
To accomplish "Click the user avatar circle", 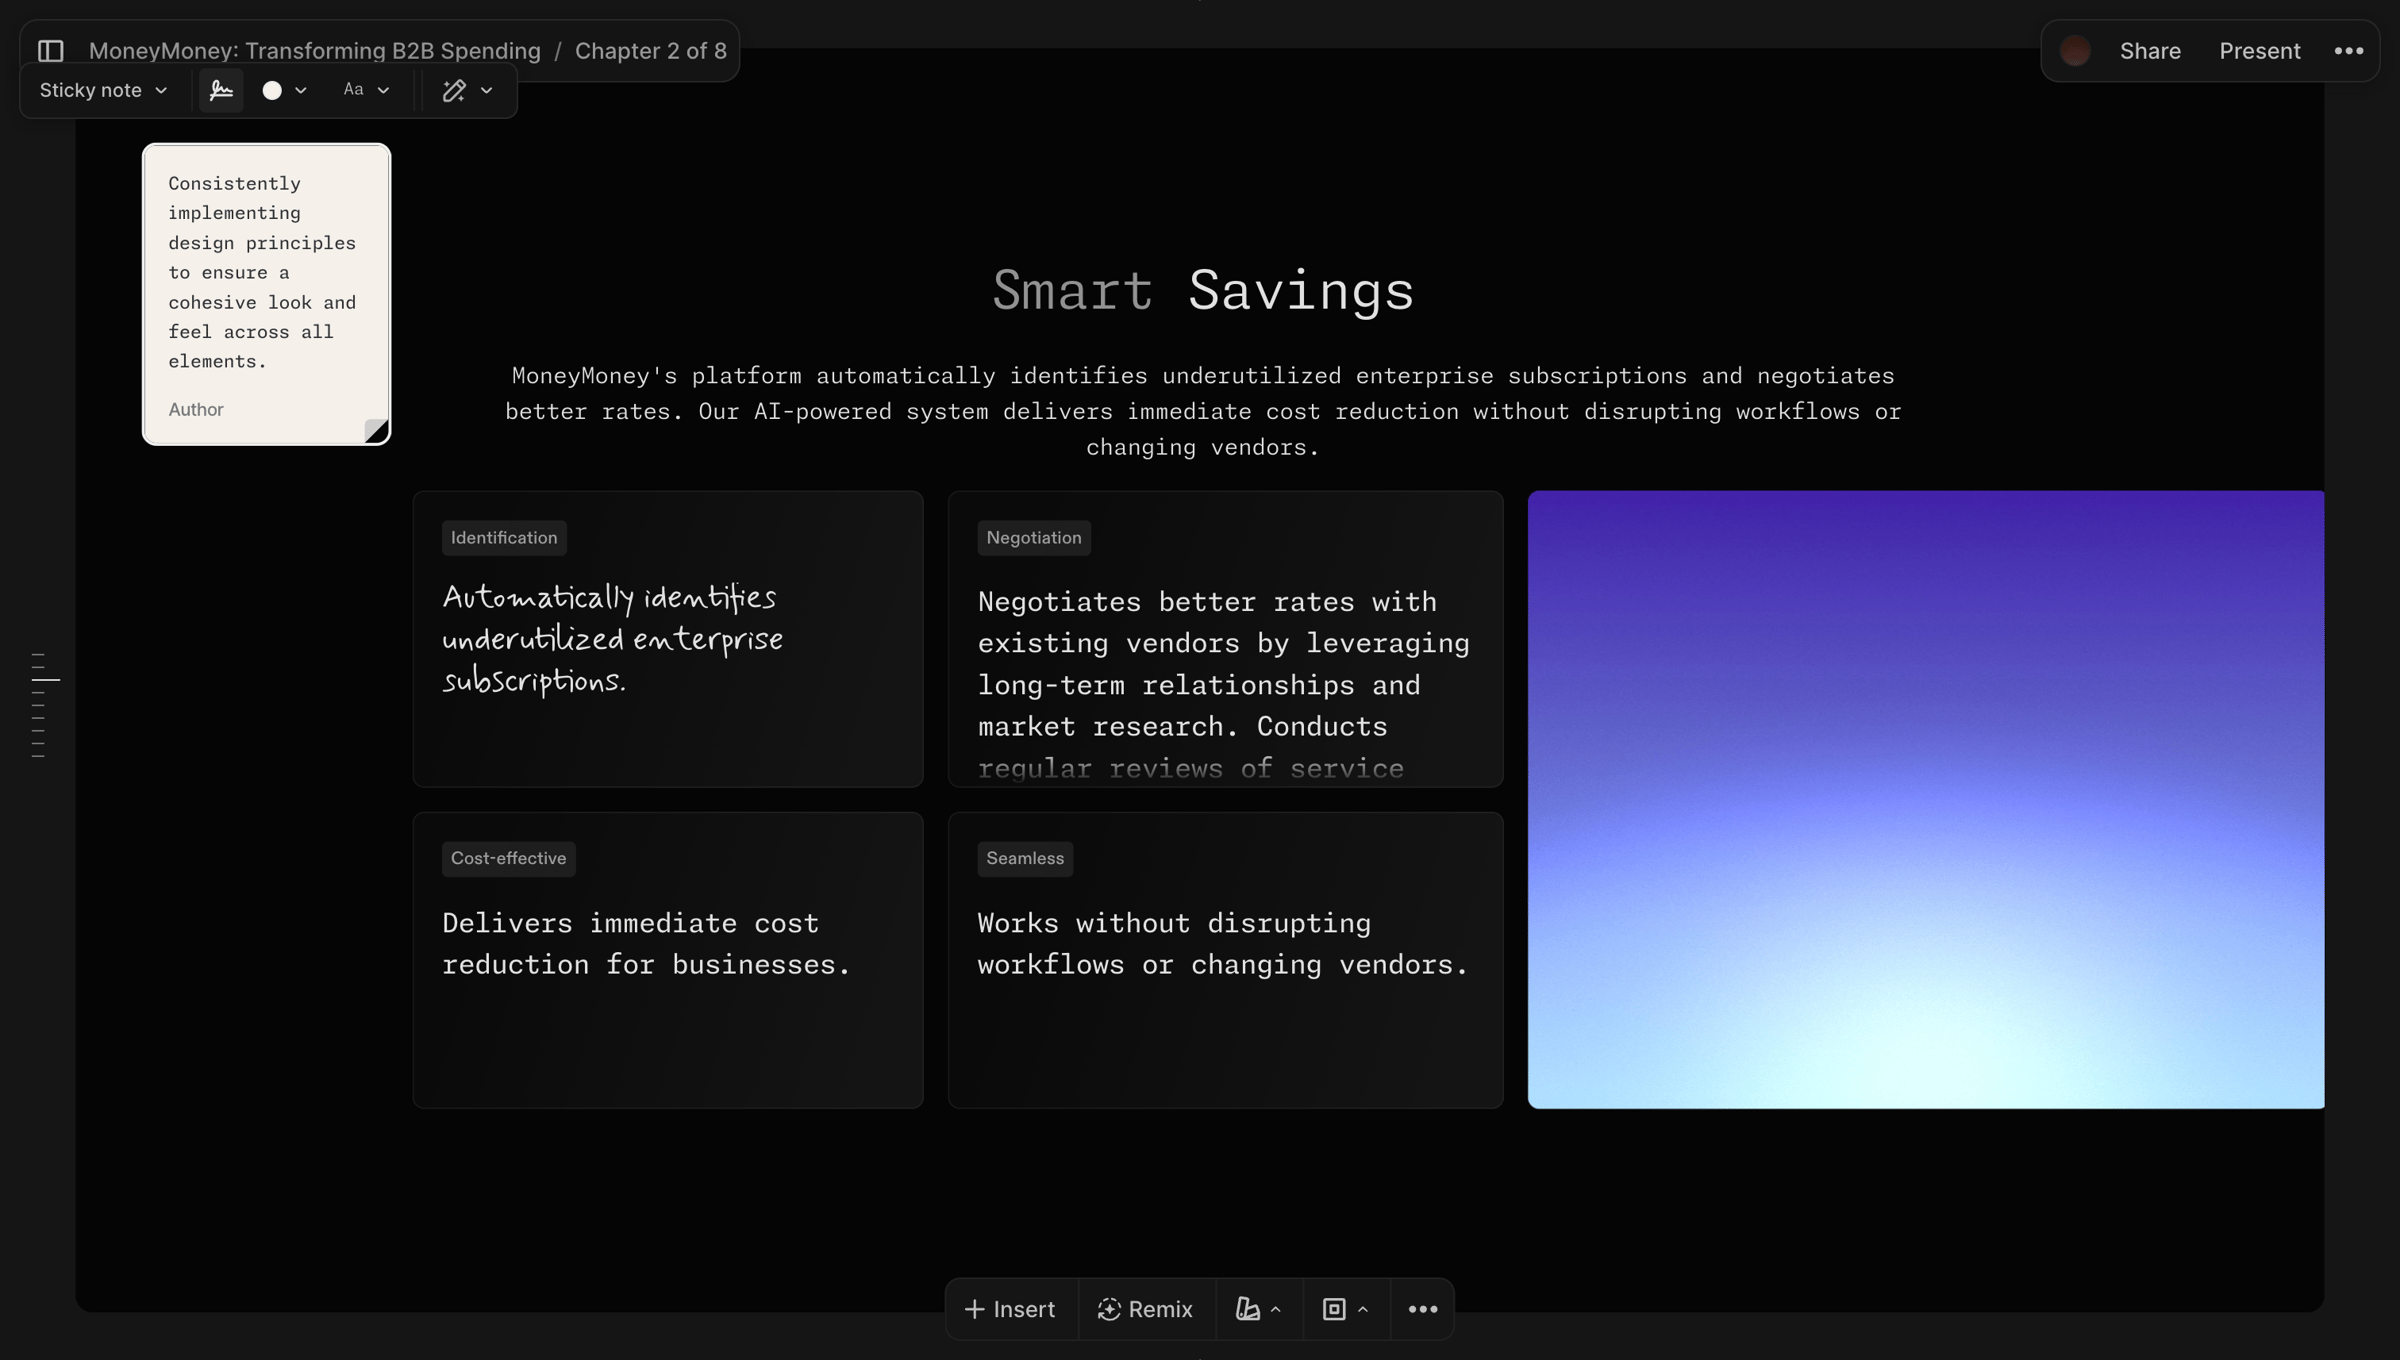I will point(2075,51).
